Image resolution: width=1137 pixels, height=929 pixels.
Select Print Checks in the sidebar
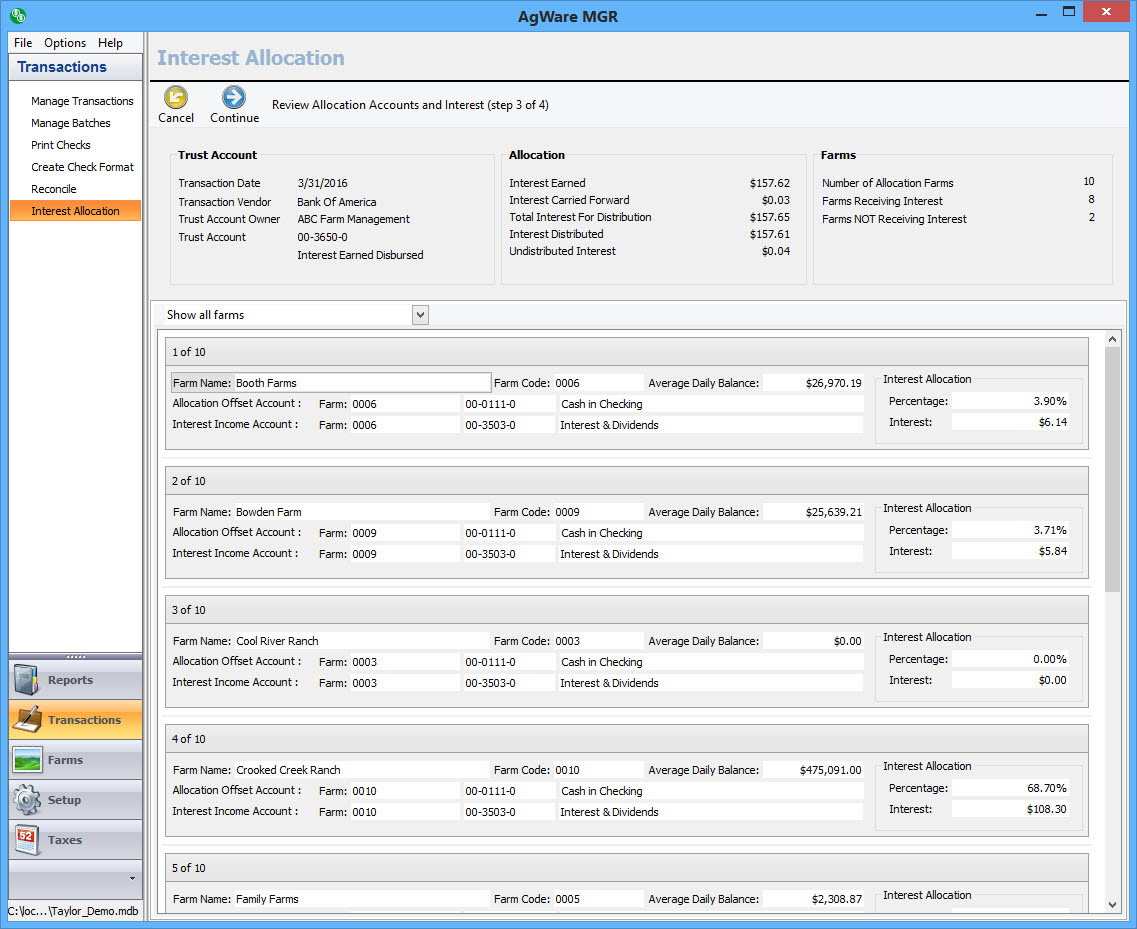click(x=61, y=145)
